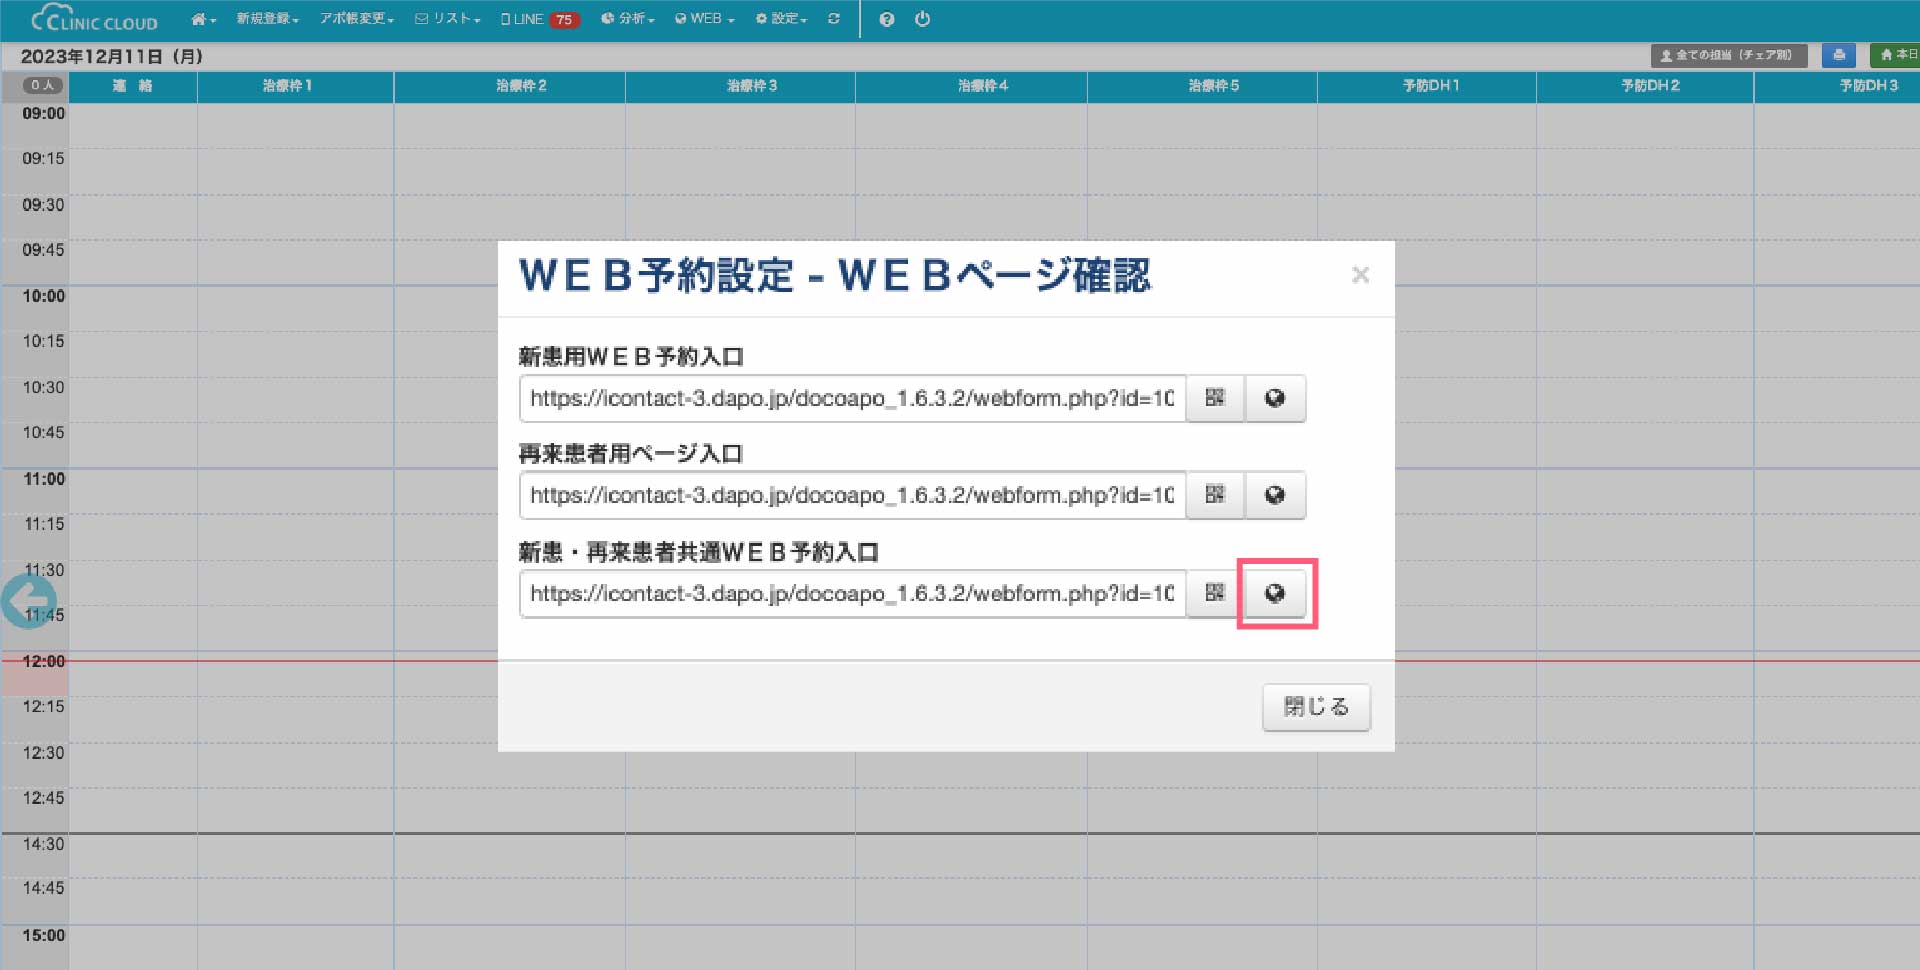1920x970 pixels.
Task: Show QR code for 新患用WEB予約入口
Action: pos(1215,398)
